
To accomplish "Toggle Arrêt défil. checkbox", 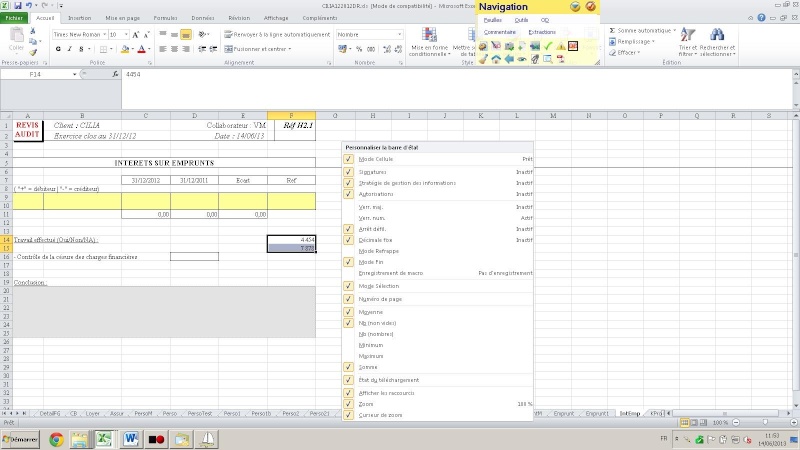I will [348, 229].
